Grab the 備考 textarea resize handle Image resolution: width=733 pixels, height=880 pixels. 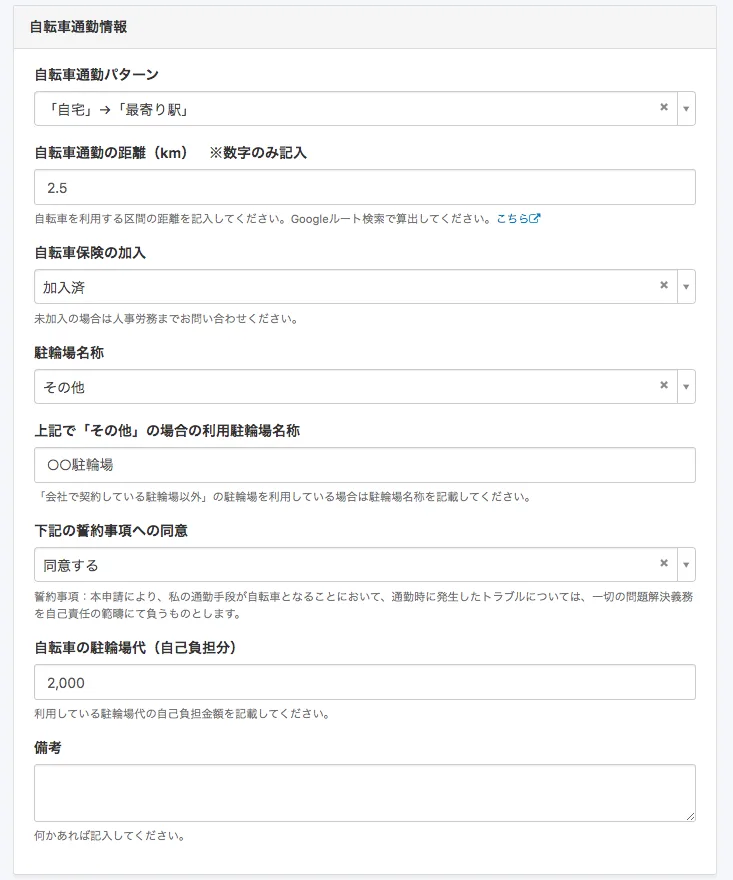[x=690, y=817]
